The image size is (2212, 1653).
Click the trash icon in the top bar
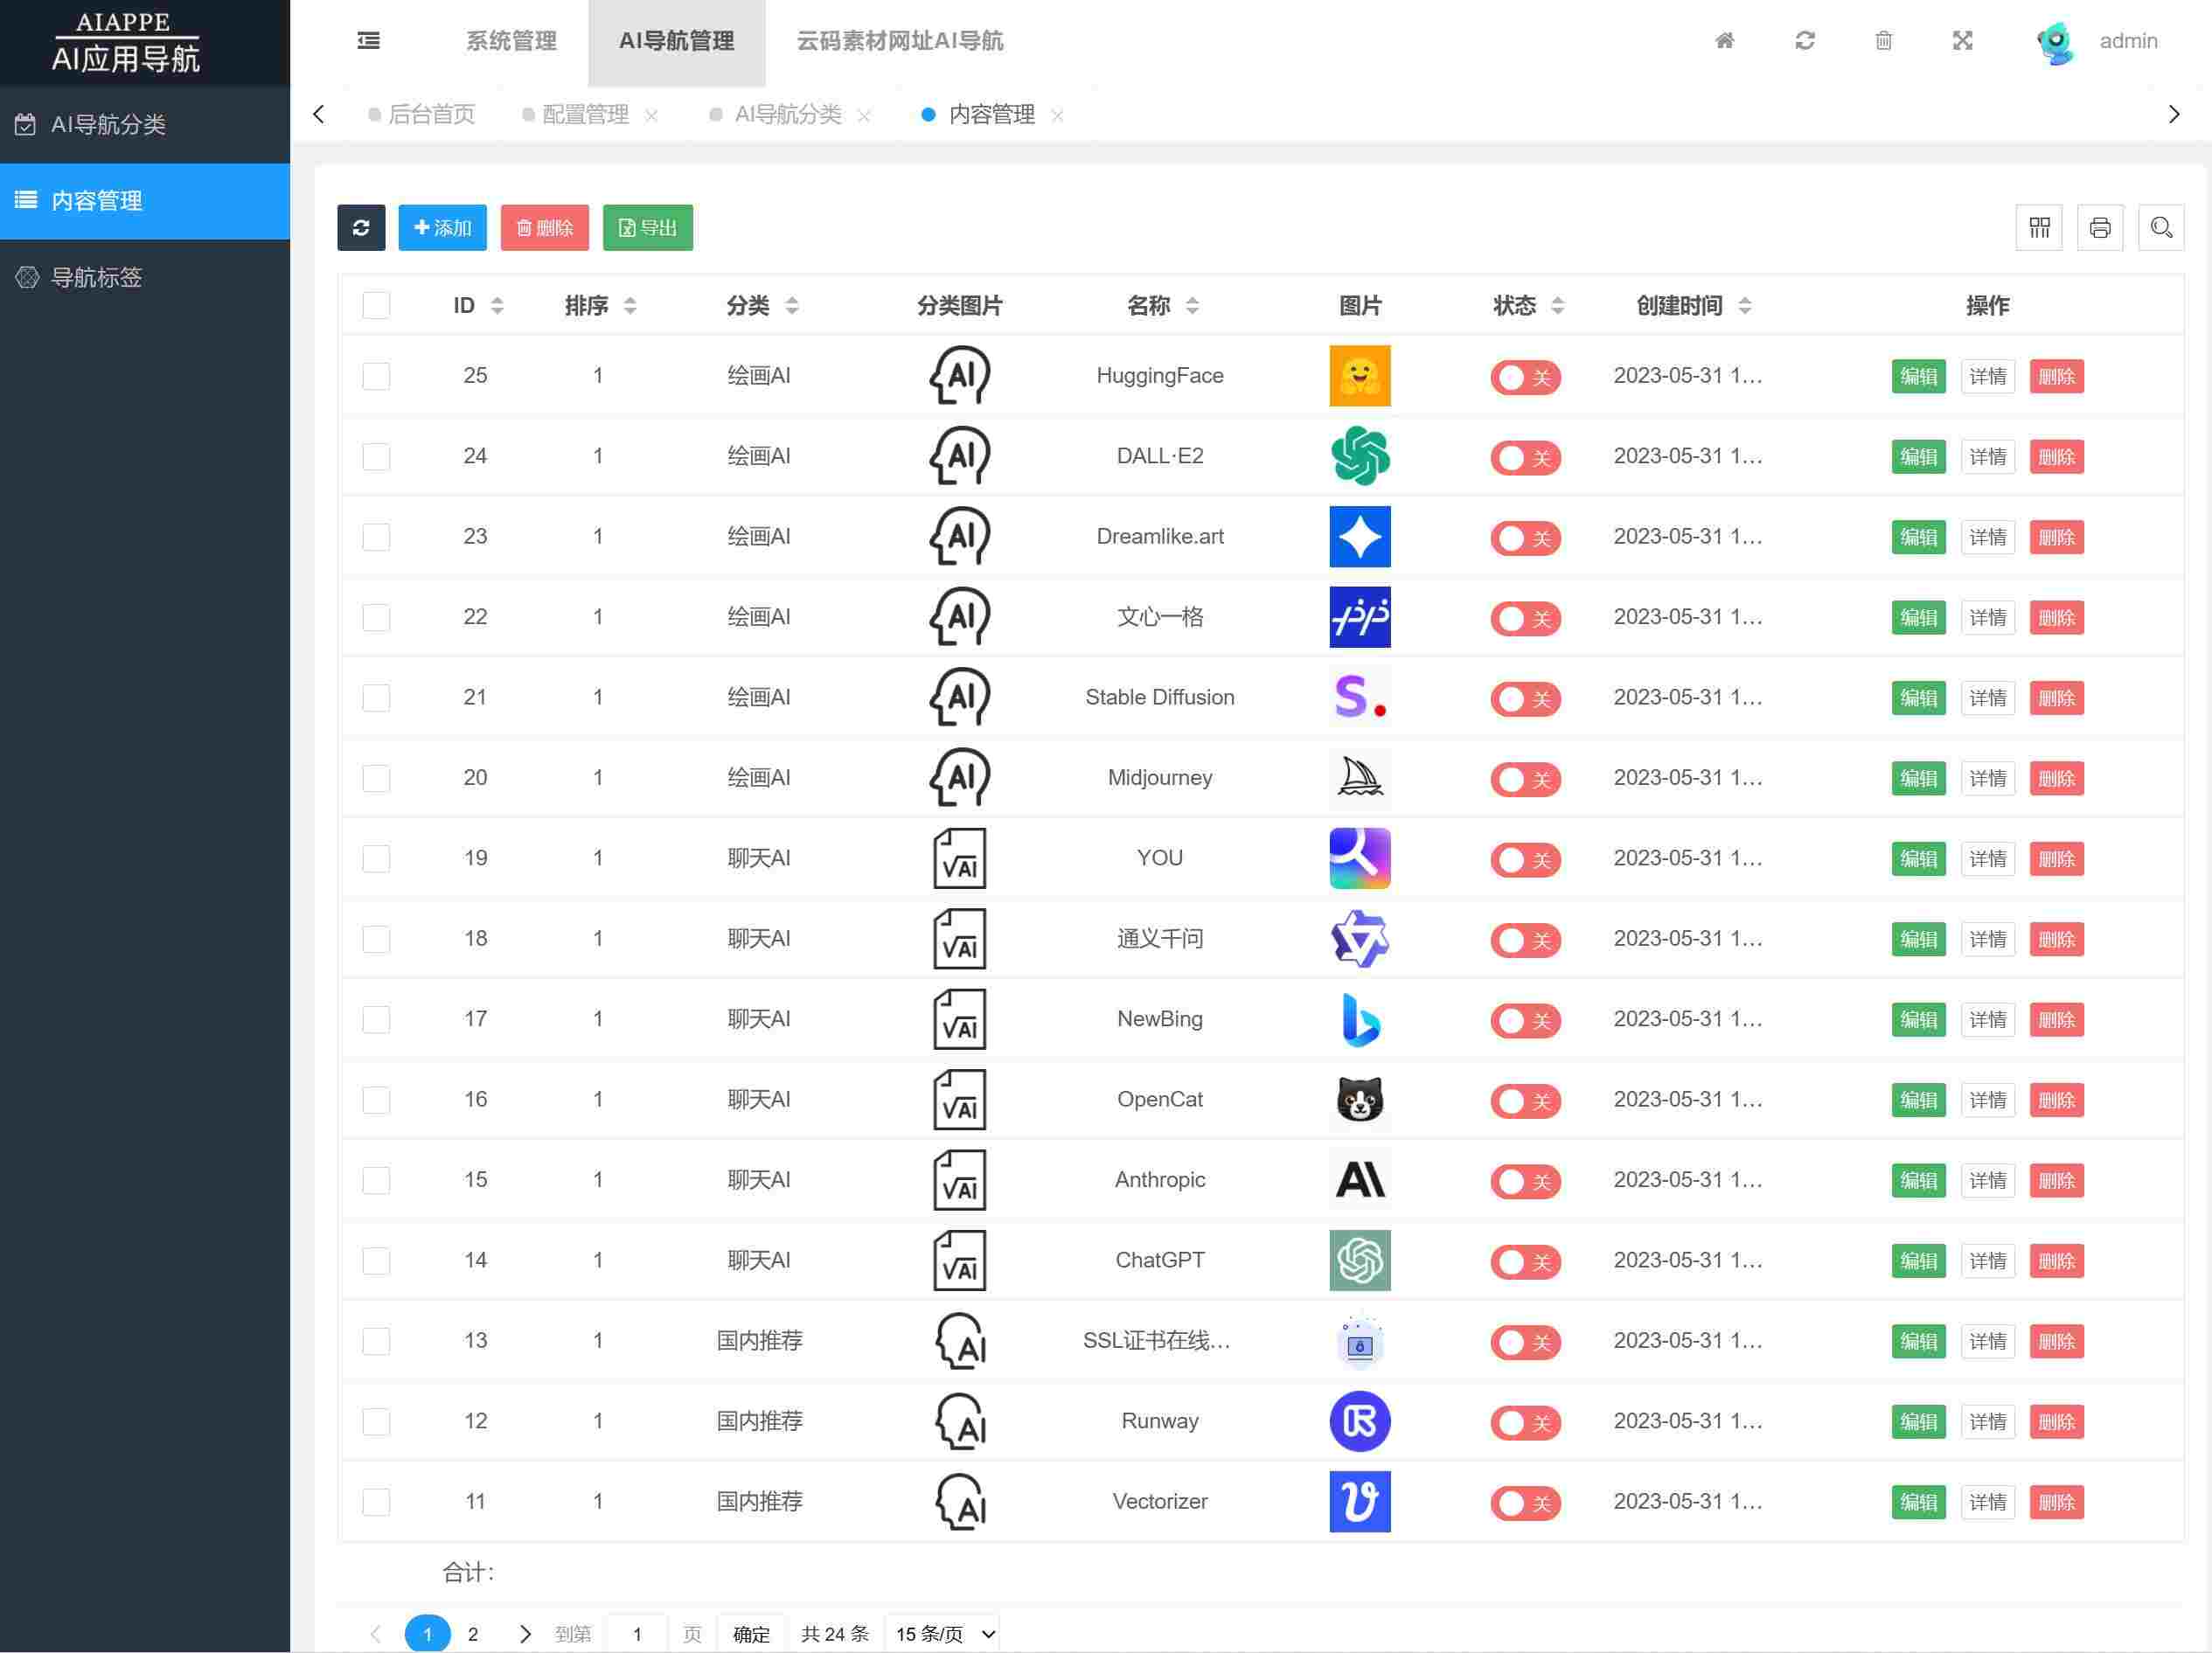(x=1884, y=41)
